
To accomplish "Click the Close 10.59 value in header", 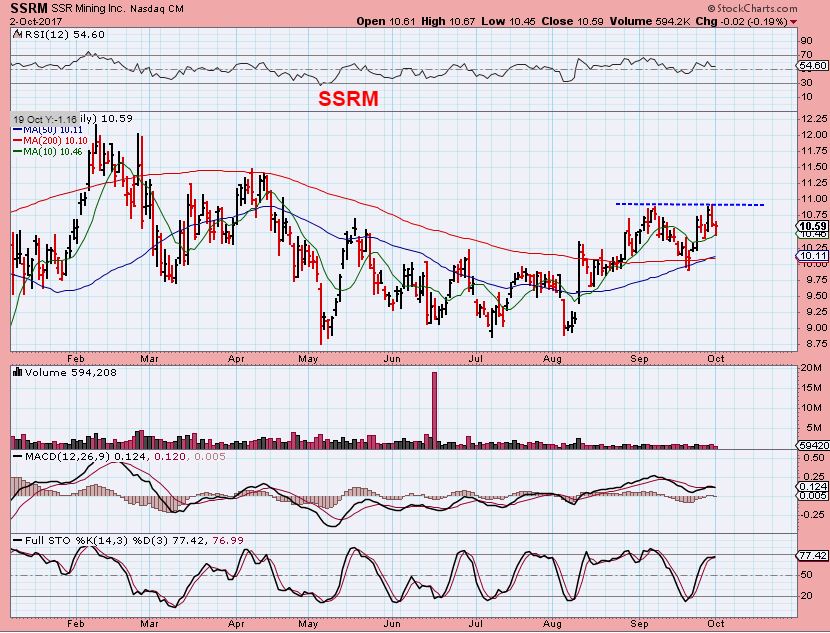I will coord(573,21).
